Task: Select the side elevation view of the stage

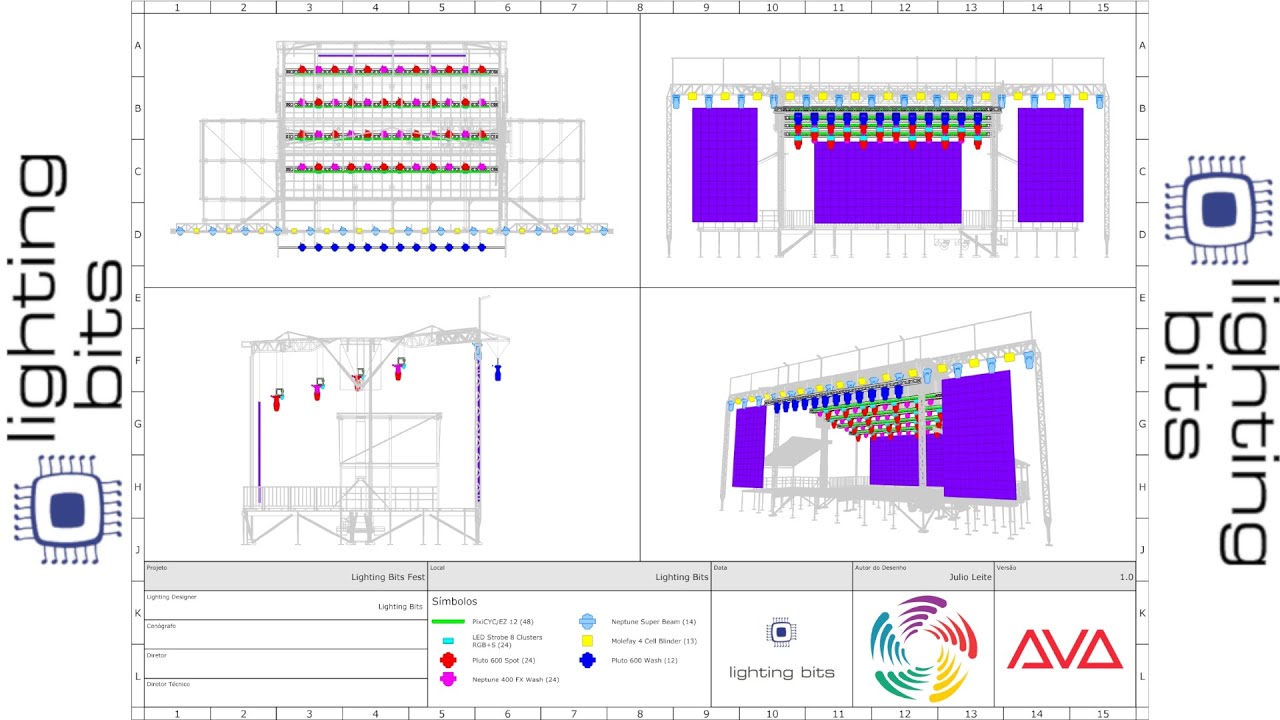Action: tap(375, 420)
